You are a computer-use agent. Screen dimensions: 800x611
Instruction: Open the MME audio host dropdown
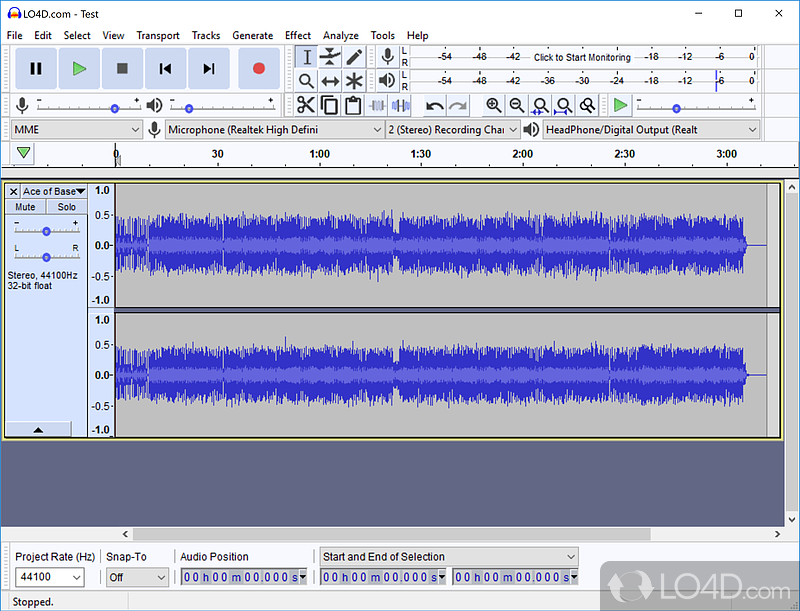tap(77, 130)
